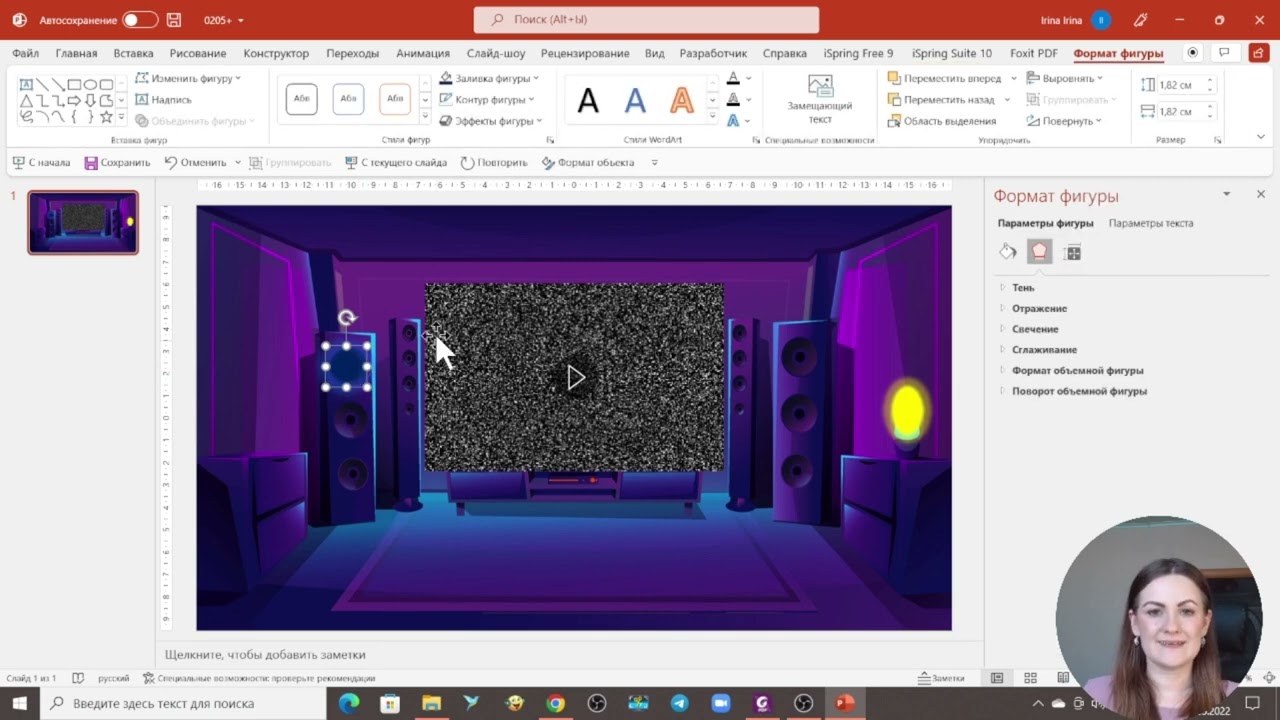Apply the blue WordArt letter style
This screenshot has height=720, width=1280.
coord(635,100)
